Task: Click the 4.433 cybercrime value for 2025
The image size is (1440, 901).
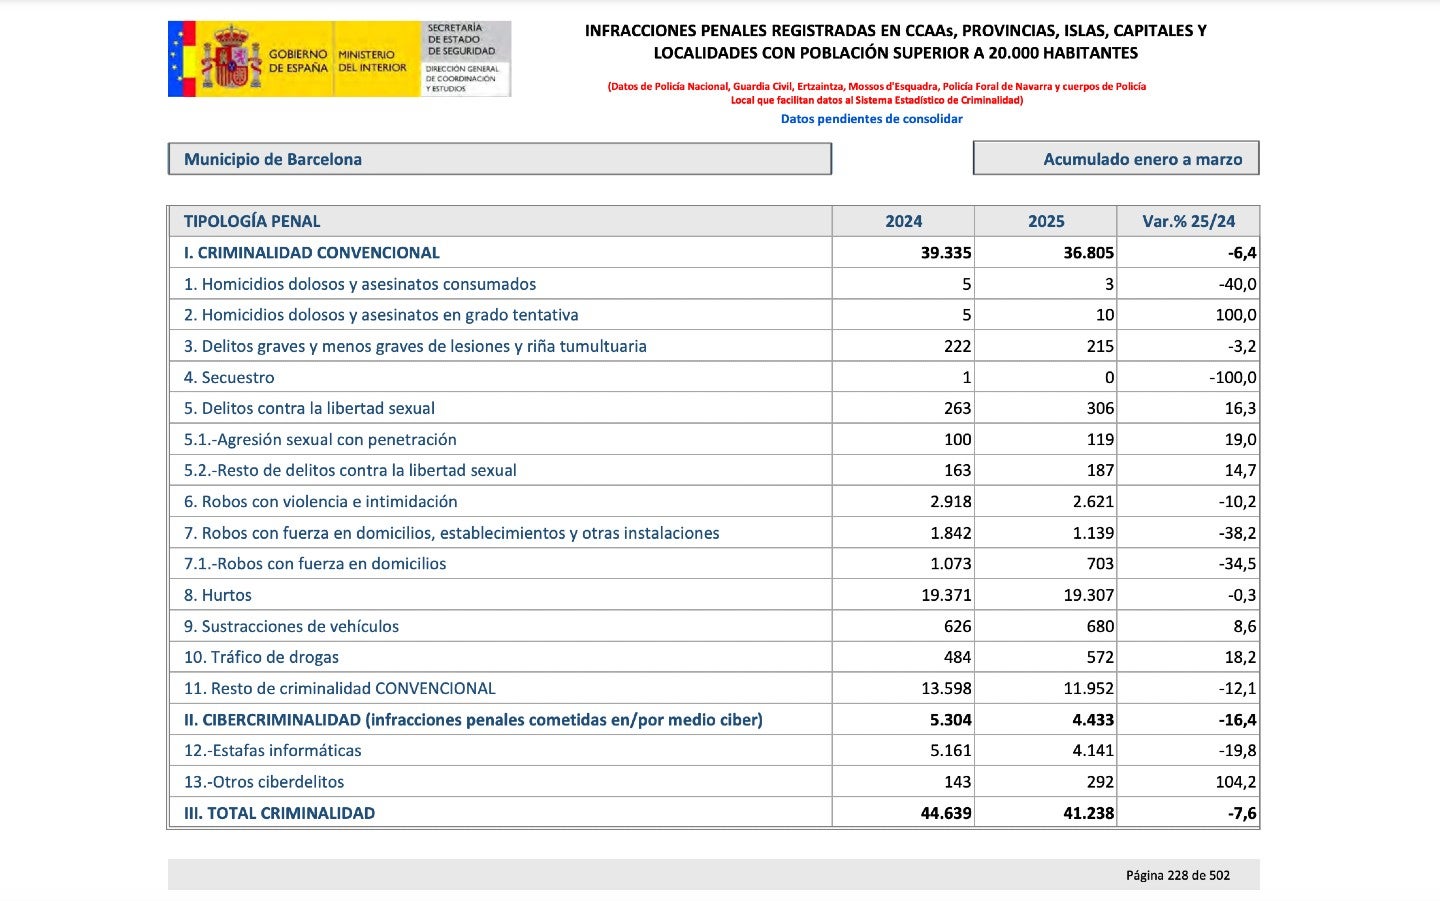Action: click(x=1093, y=720)
